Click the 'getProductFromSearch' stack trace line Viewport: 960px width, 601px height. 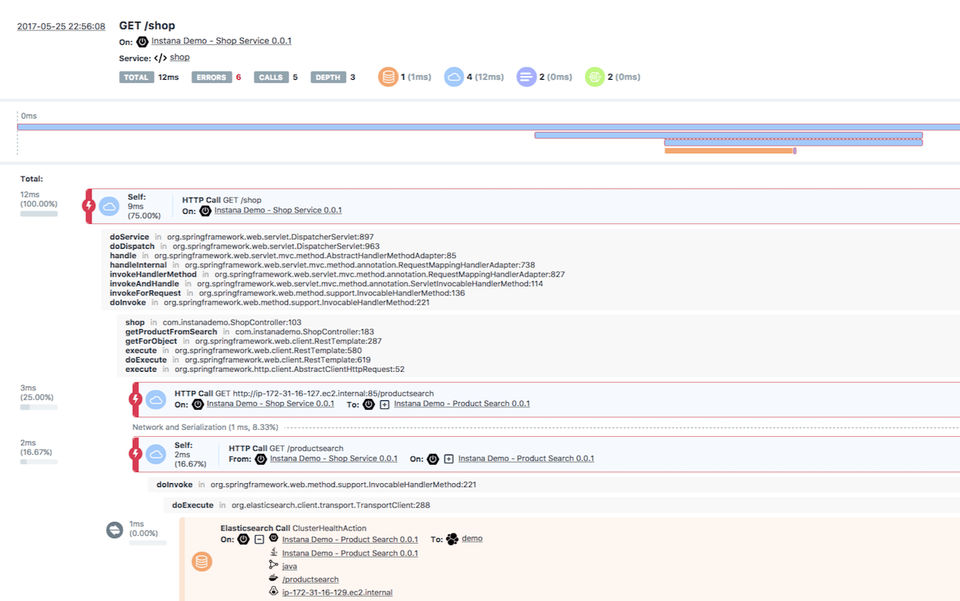(x=249, y=332)
